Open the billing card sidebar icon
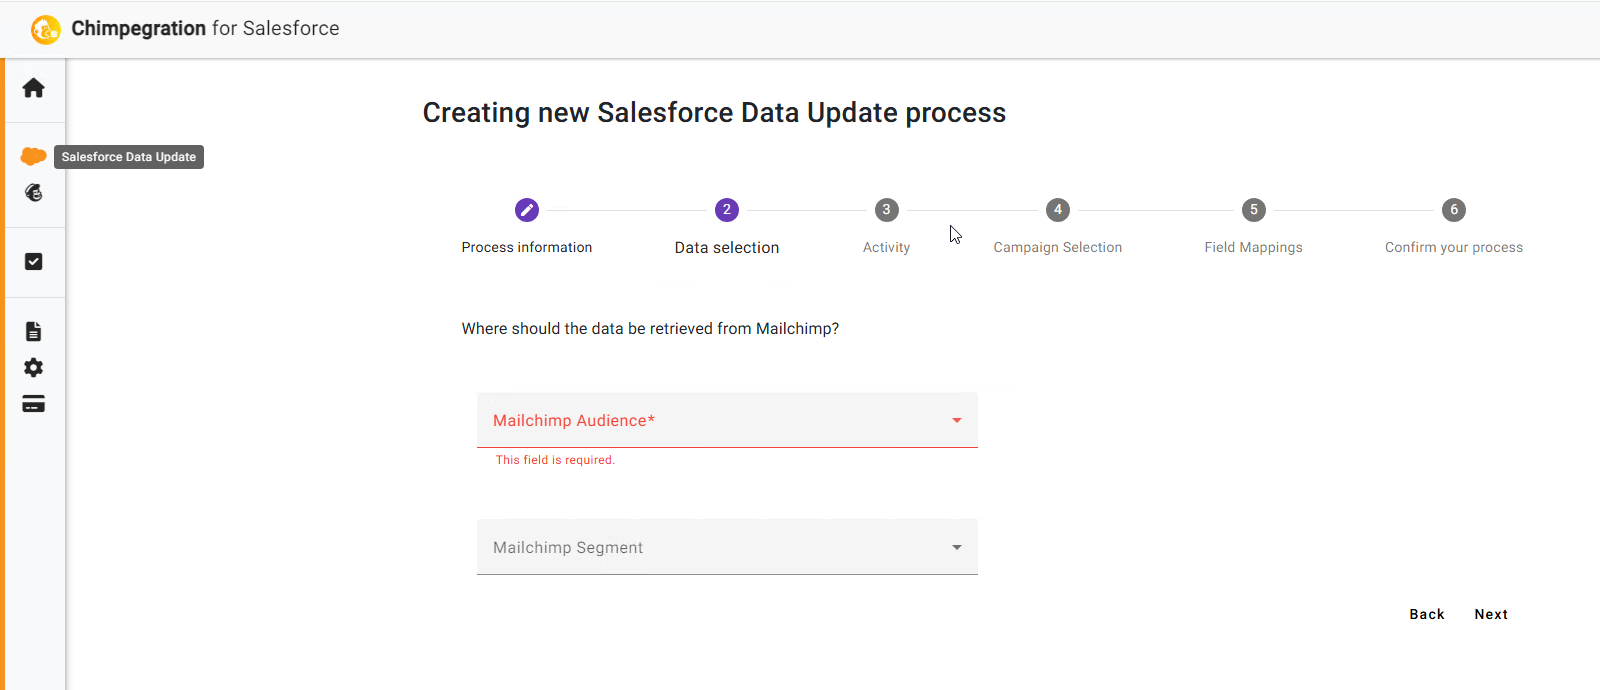 33,404
